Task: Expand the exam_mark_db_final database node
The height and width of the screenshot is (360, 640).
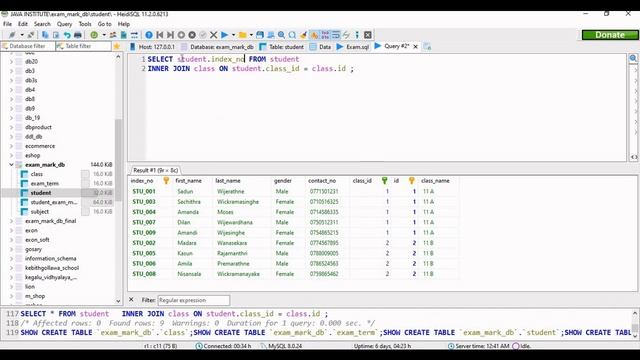Action: click(x=11, y=221)
